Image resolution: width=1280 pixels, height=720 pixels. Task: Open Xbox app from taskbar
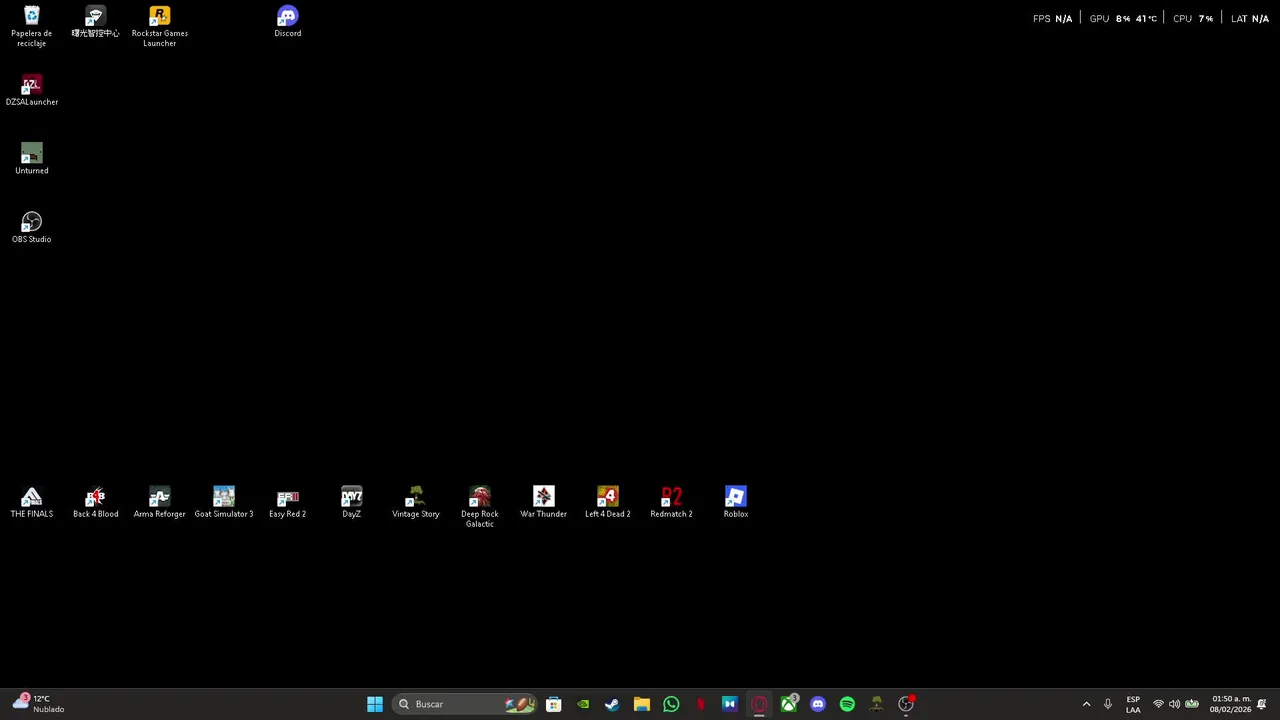[789, 704]
